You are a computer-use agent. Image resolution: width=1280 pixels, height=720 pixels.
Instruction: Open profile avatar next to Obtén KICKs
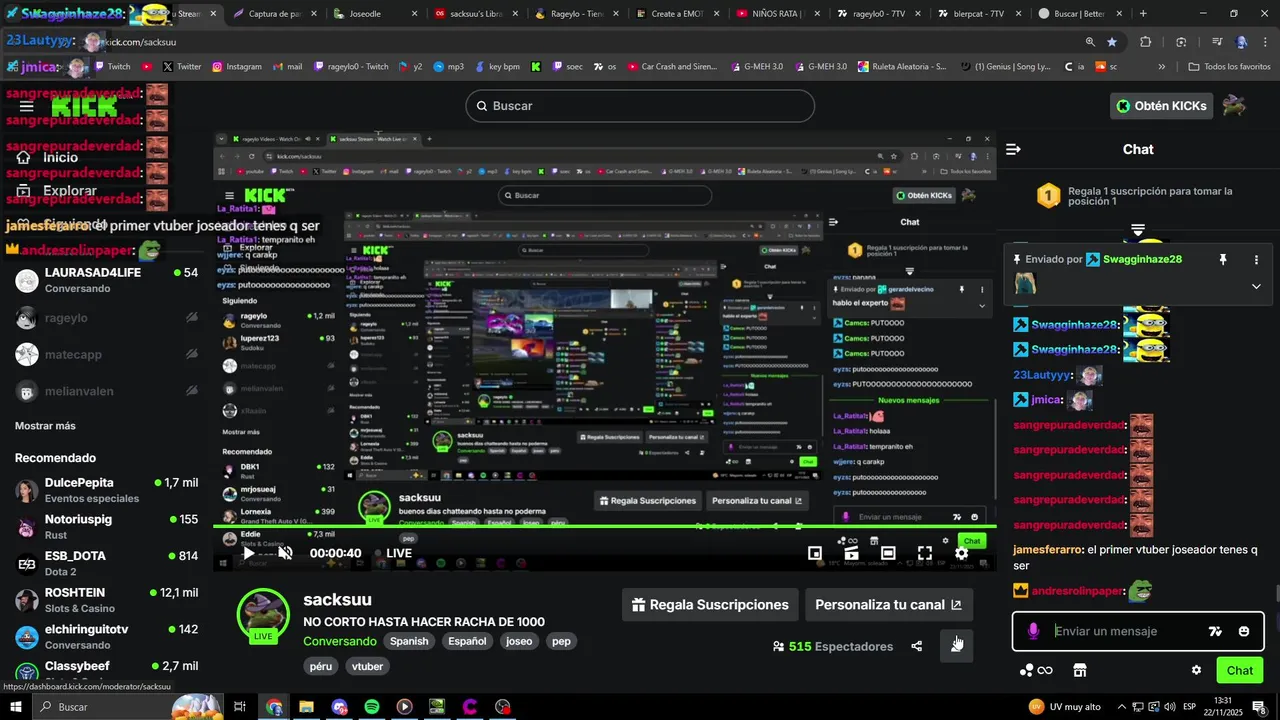point(1234,106)
